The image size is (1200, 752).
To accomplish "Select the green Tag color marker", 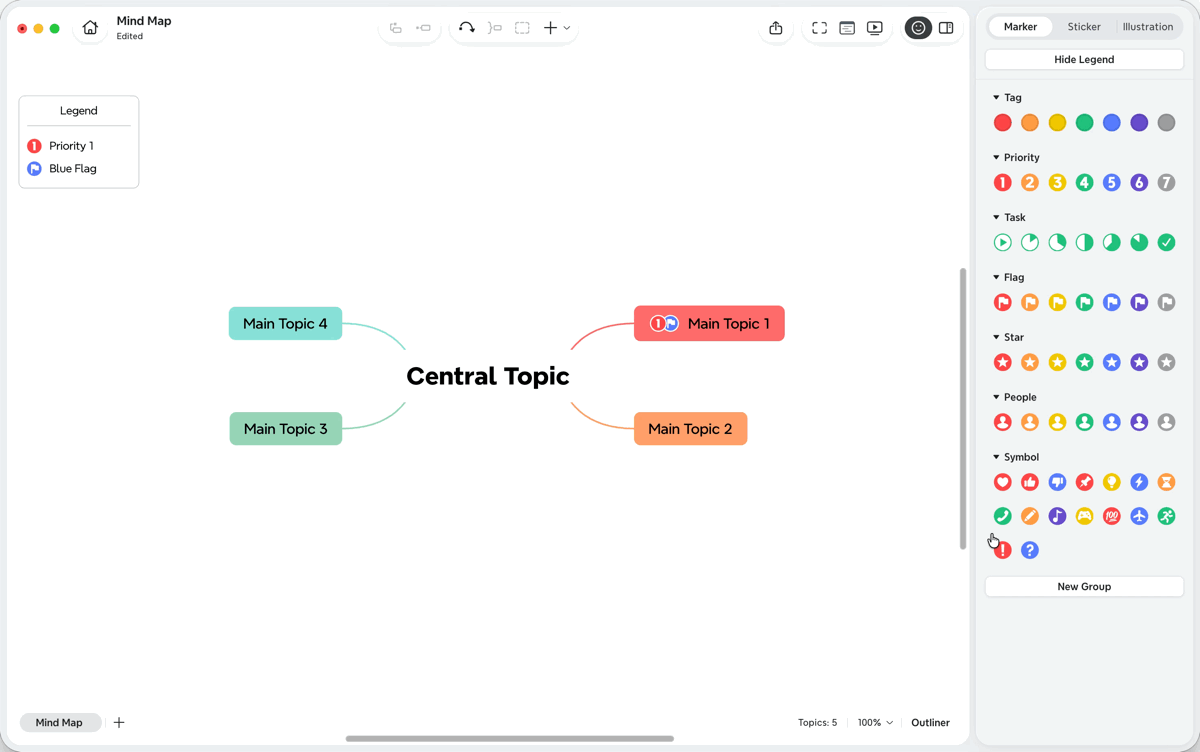I will [x=1084, y=122].
